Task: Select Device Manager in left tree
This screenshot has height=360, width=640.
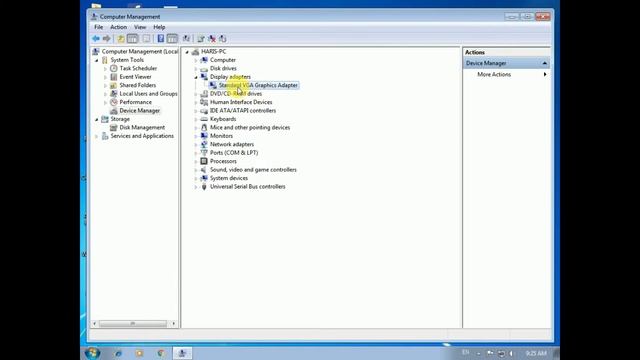Action: (x=140, y=111)
